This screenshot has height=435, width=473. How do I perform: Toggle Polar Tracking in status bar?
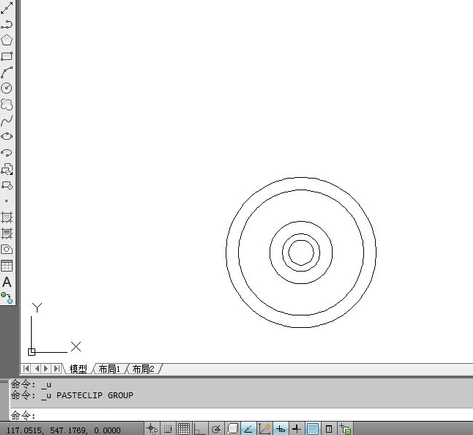tap(216, 429)
